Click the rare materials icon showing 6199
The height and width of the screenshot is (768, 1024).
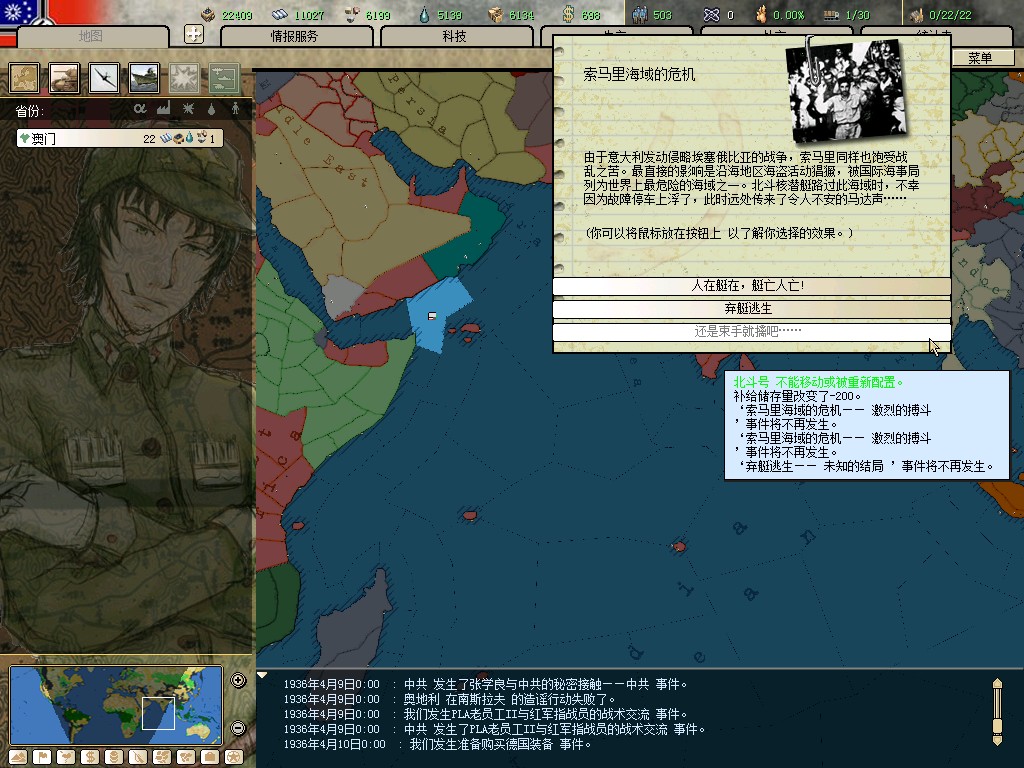[x=352, y=14]
